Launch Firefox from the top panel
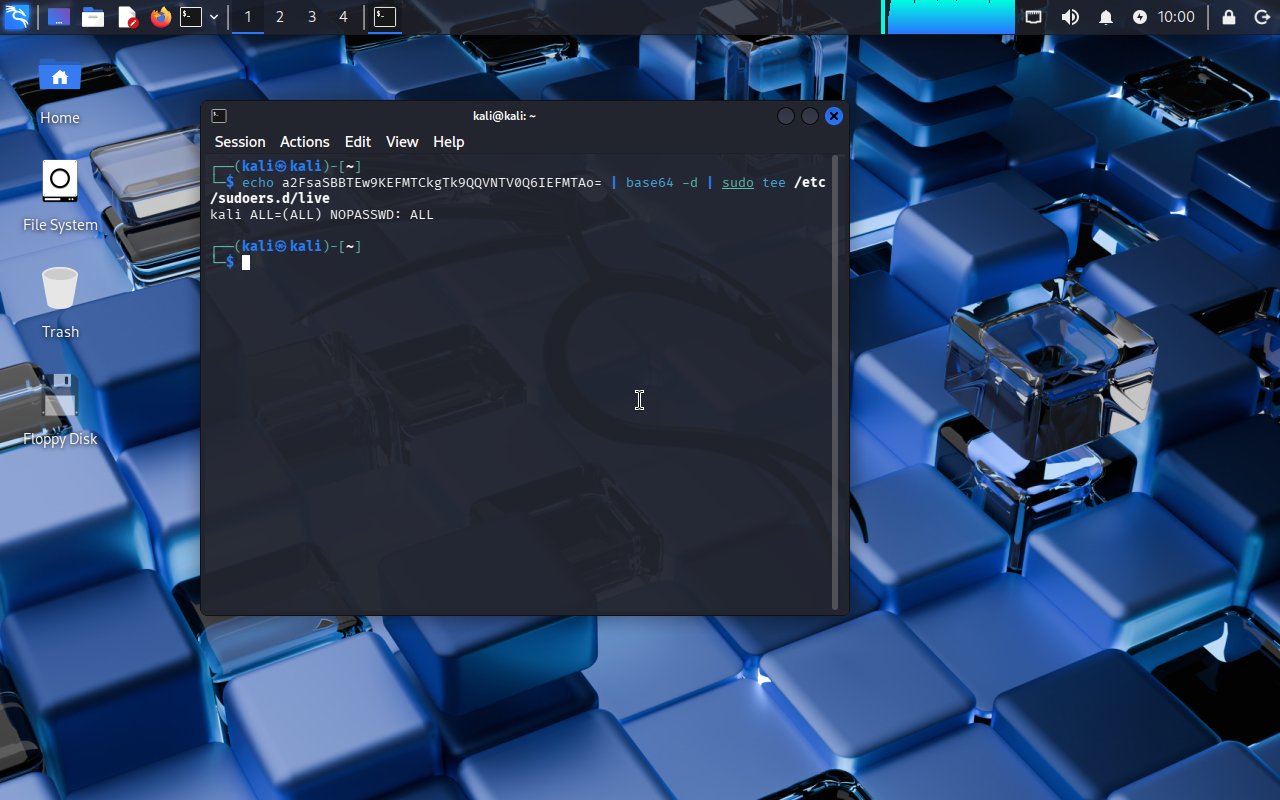 point(160,17)
